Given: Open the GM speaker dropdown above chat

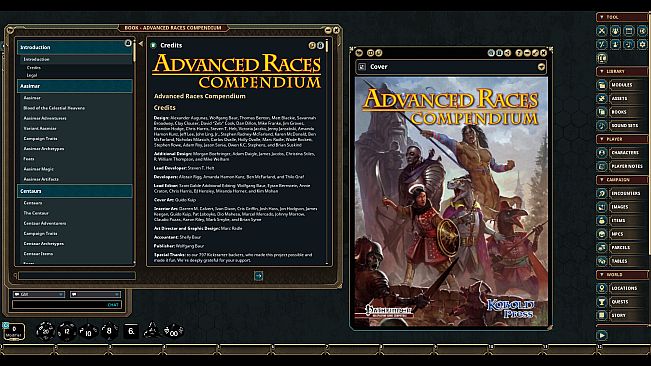Looking at the screenshot, I should tap(38, 294).
